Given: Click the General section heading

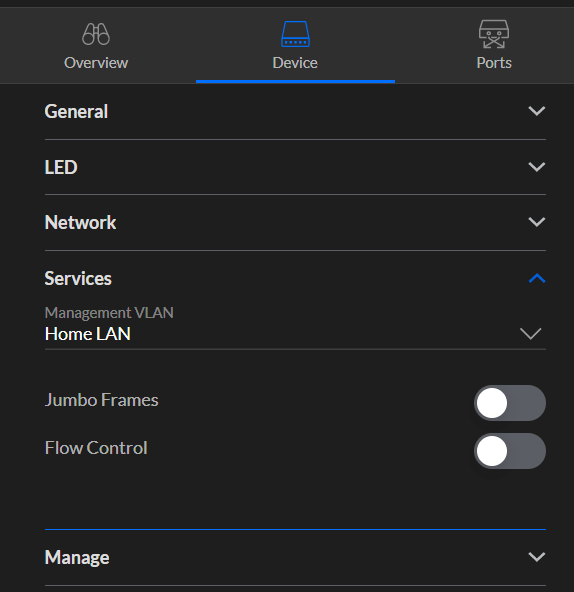Looking at the screenshot, I should 76,111.
